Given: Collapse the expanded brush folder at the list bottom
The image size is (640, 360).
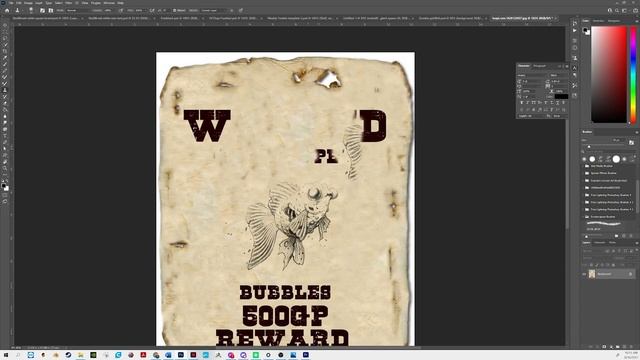Looking at the screenshot, I should 583,217.
